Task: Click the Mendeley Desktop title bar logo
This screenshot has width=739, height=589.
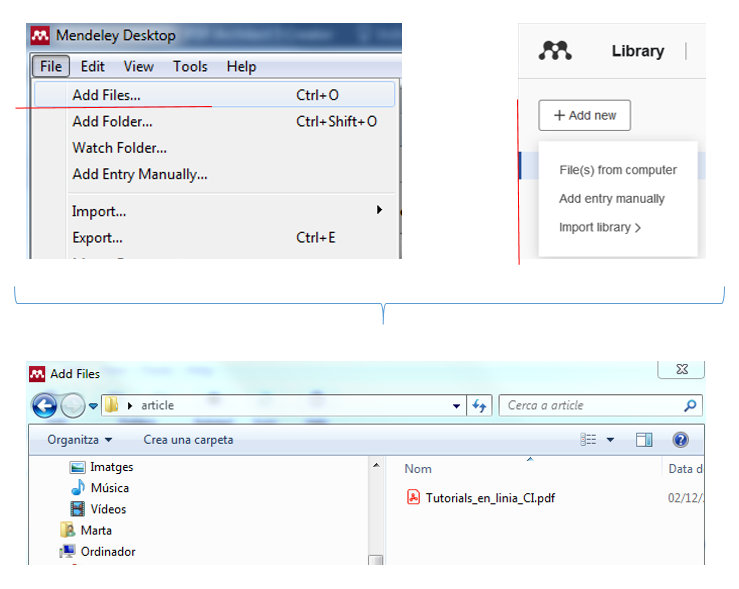Action: [x=40, y=35]
